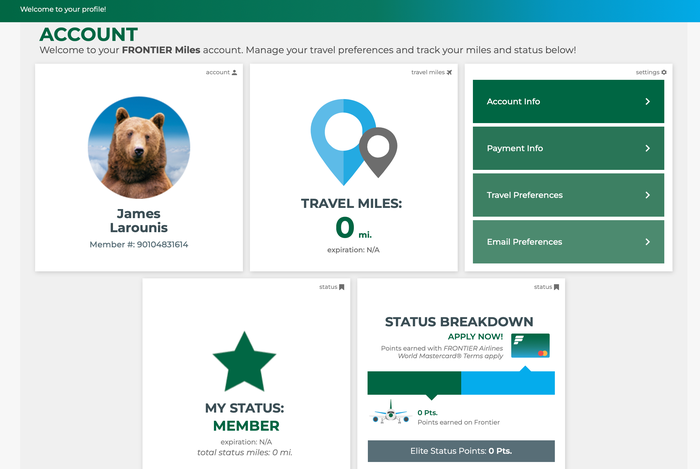Click the Frontier Mastercard credit card image

[x=530, y=345]
